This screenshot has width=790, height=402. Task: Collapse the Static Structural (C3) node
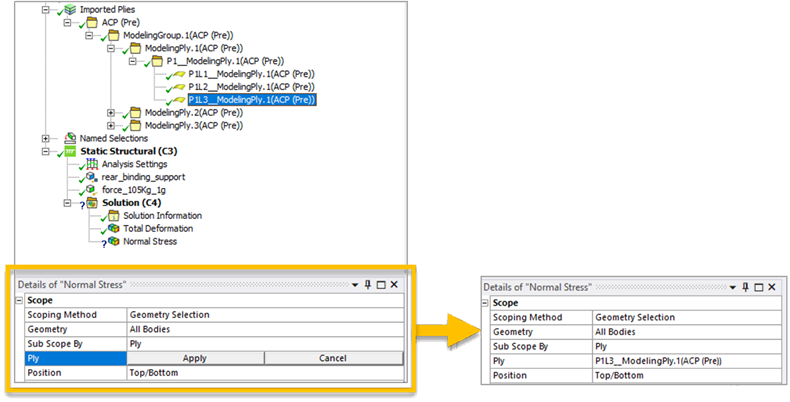[46, 152]
